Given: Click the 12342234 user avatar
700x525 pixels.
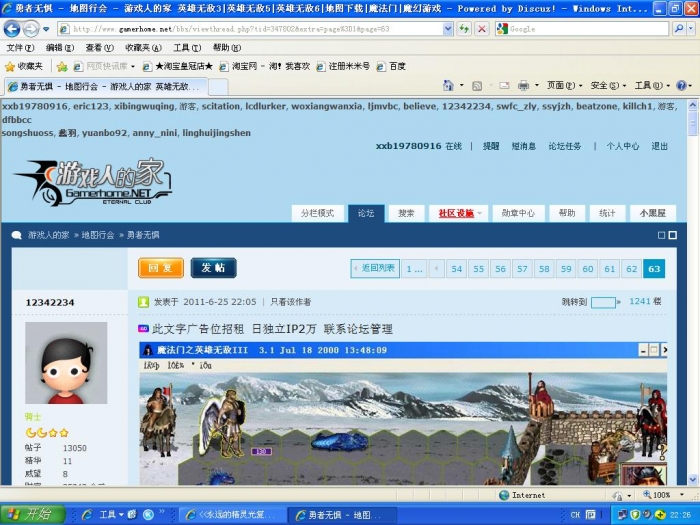Looking at the screenshot, I should [66, 363].
